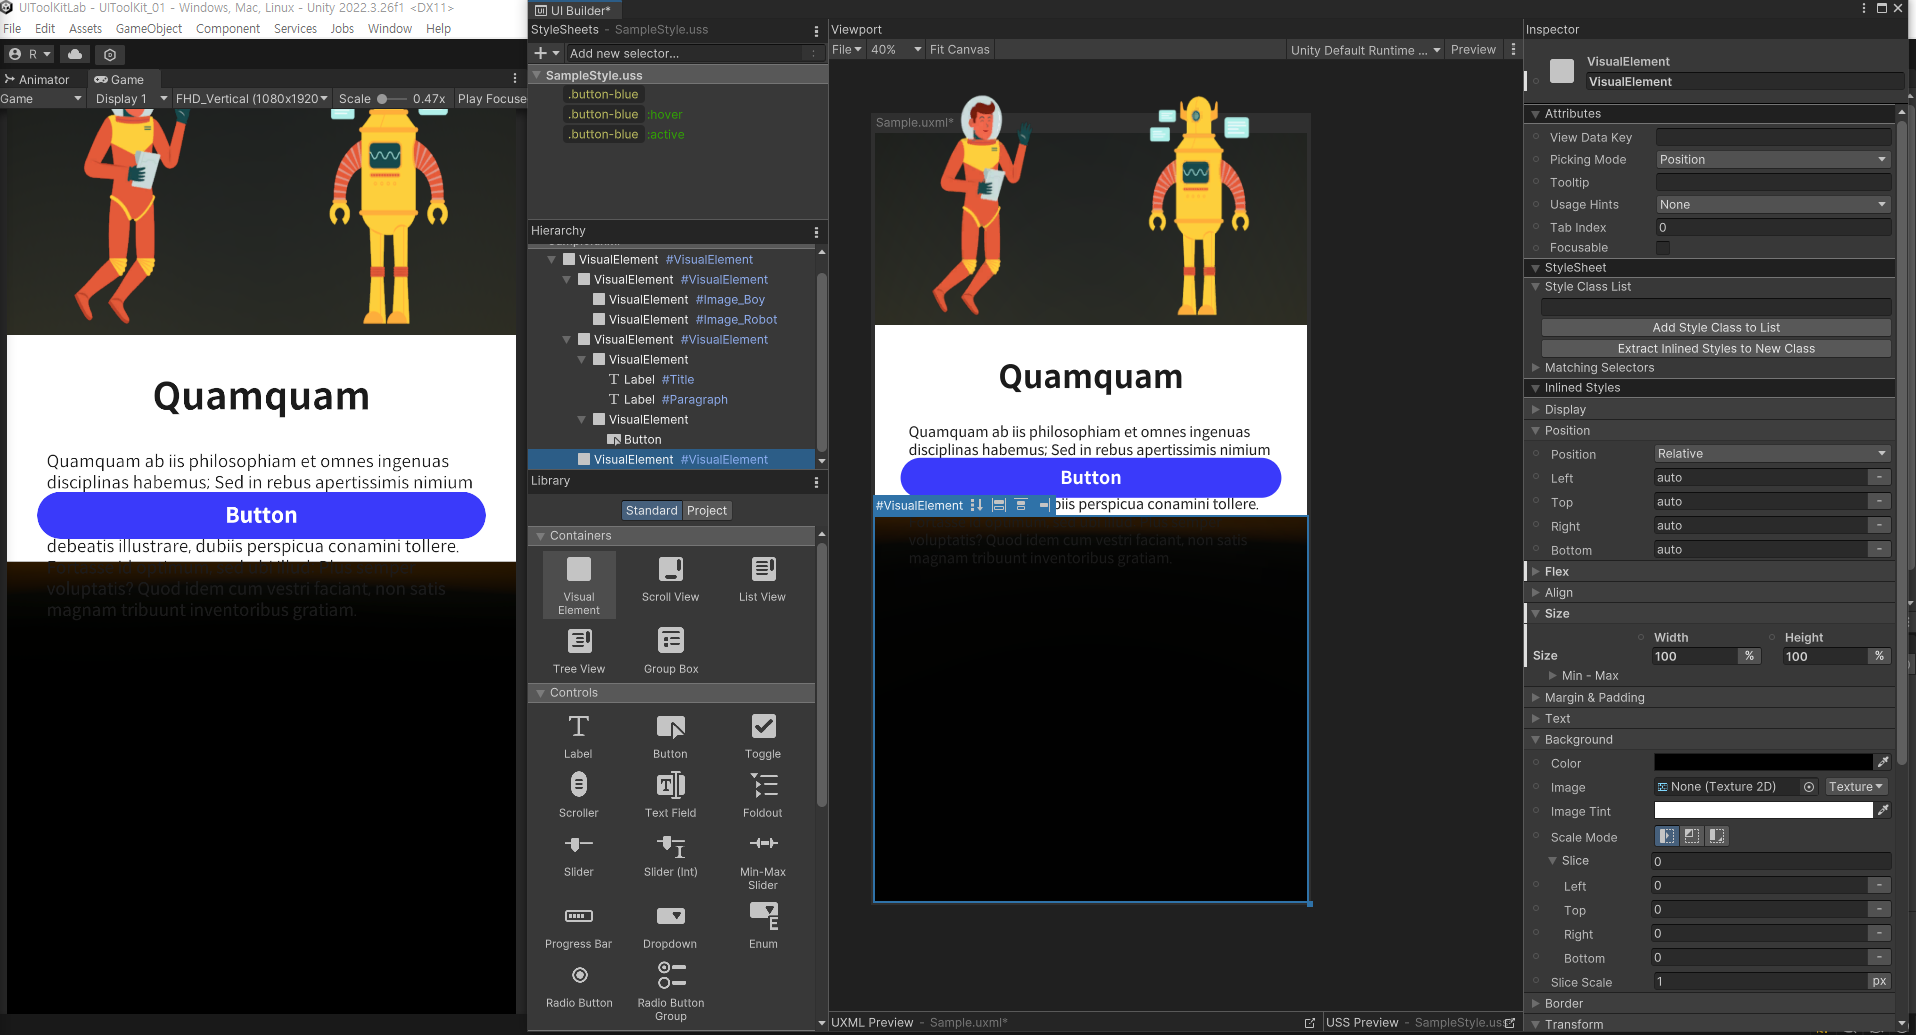
Task: Choose the first Scale Mode option
Action: pyautogui.click(x=1667, y=836)
